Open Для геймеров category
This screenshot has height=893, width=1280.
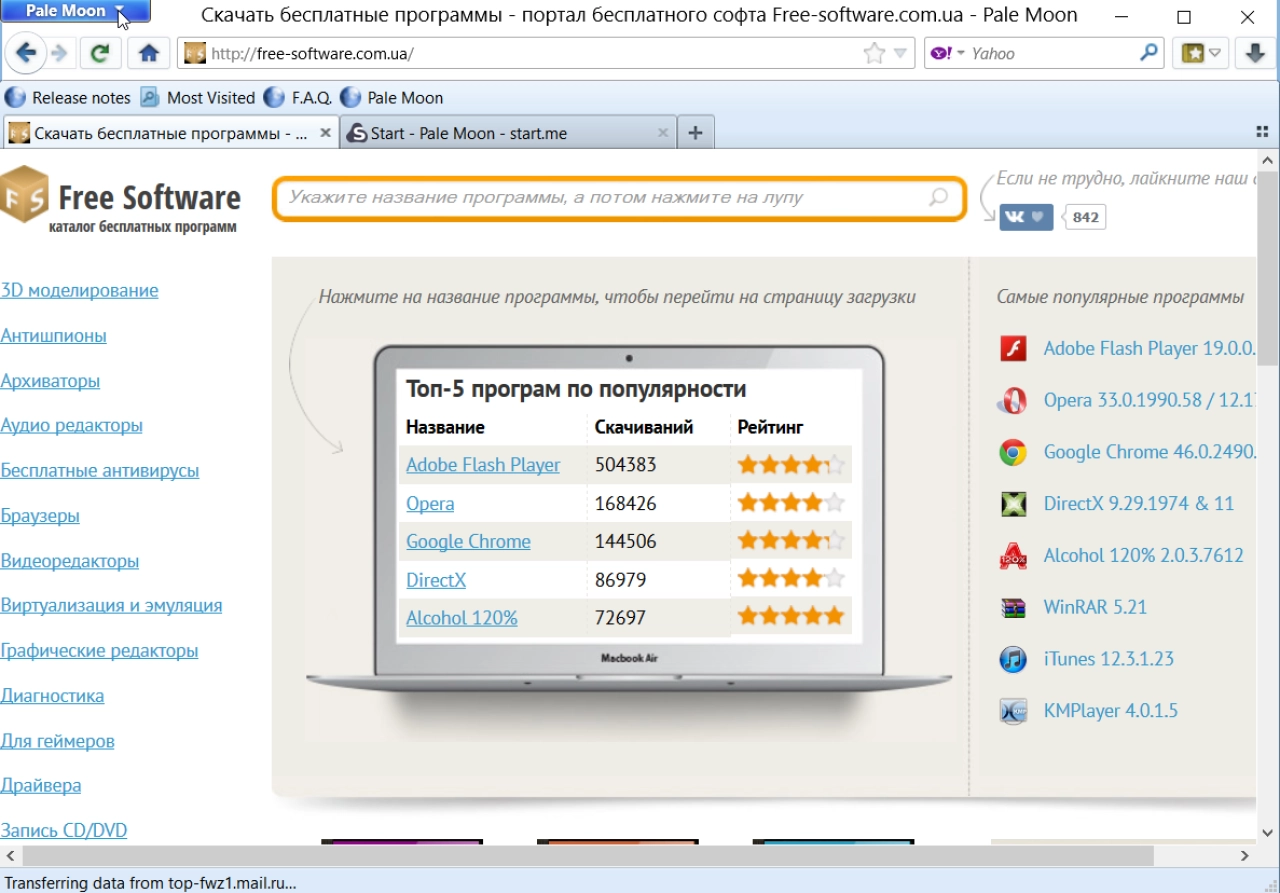pyautogui.click(x=57, y=741)
